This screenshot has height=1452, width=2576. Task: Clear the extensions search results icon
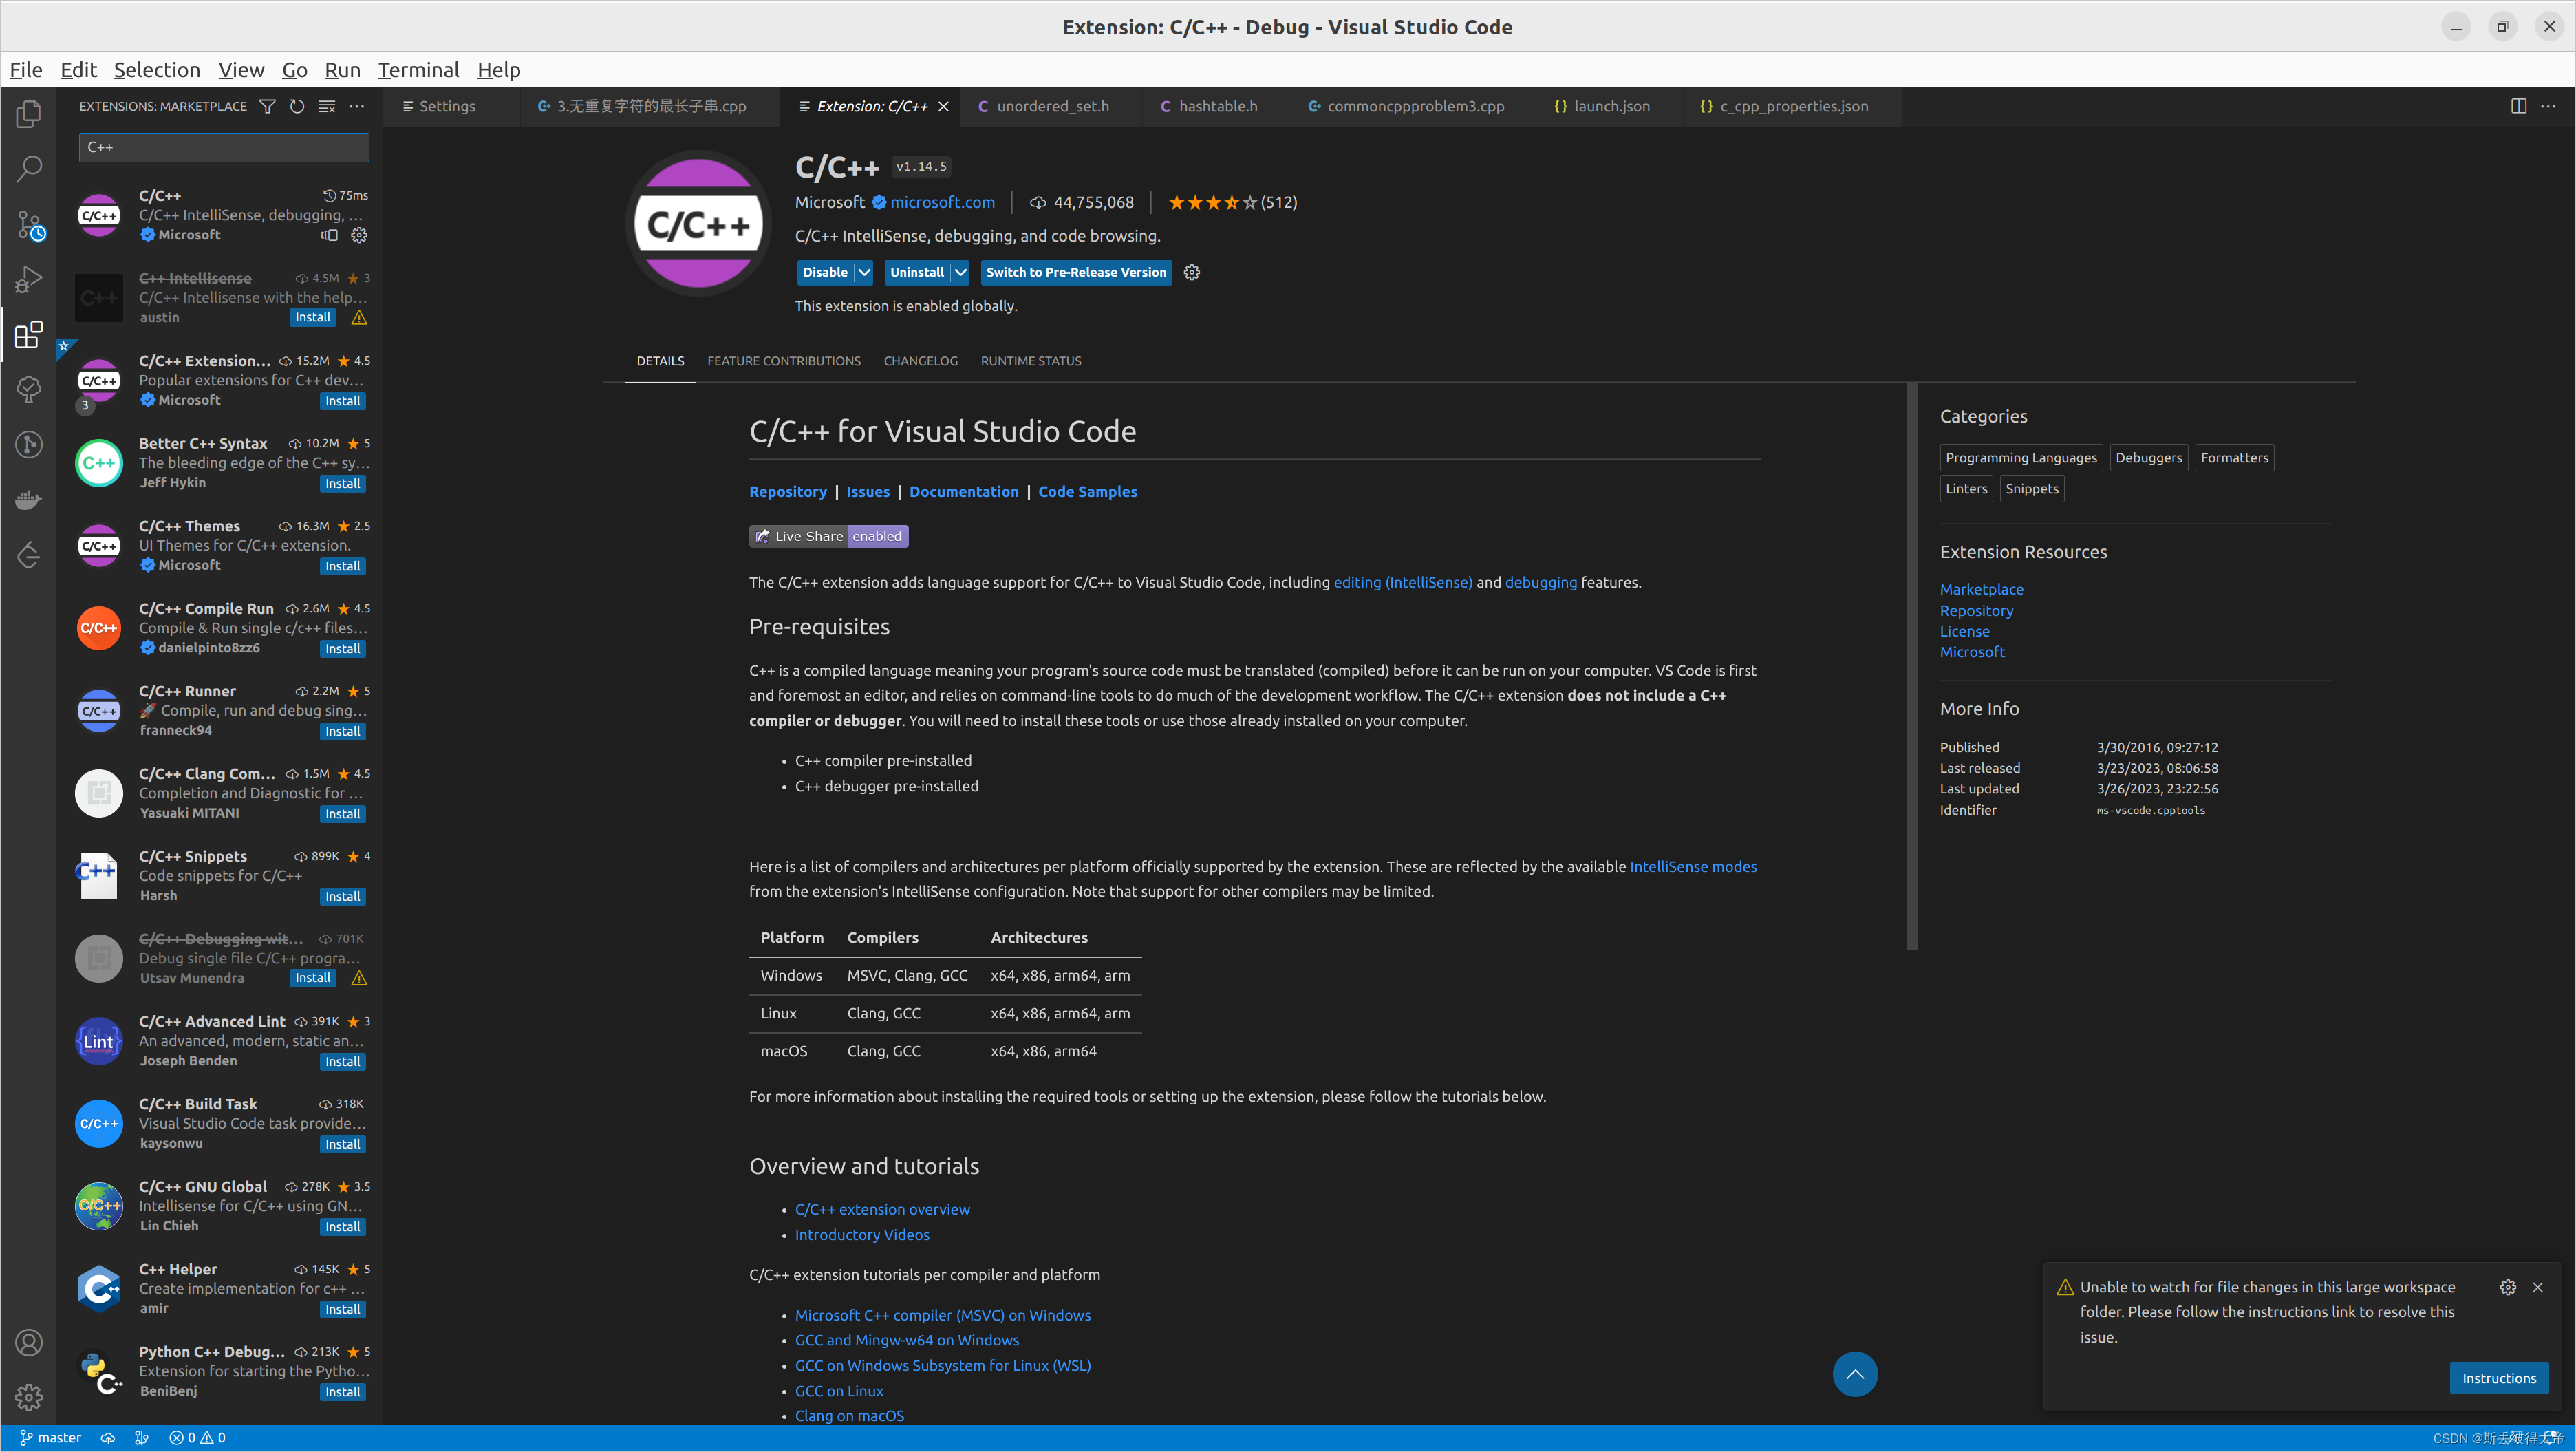[327, 106]
